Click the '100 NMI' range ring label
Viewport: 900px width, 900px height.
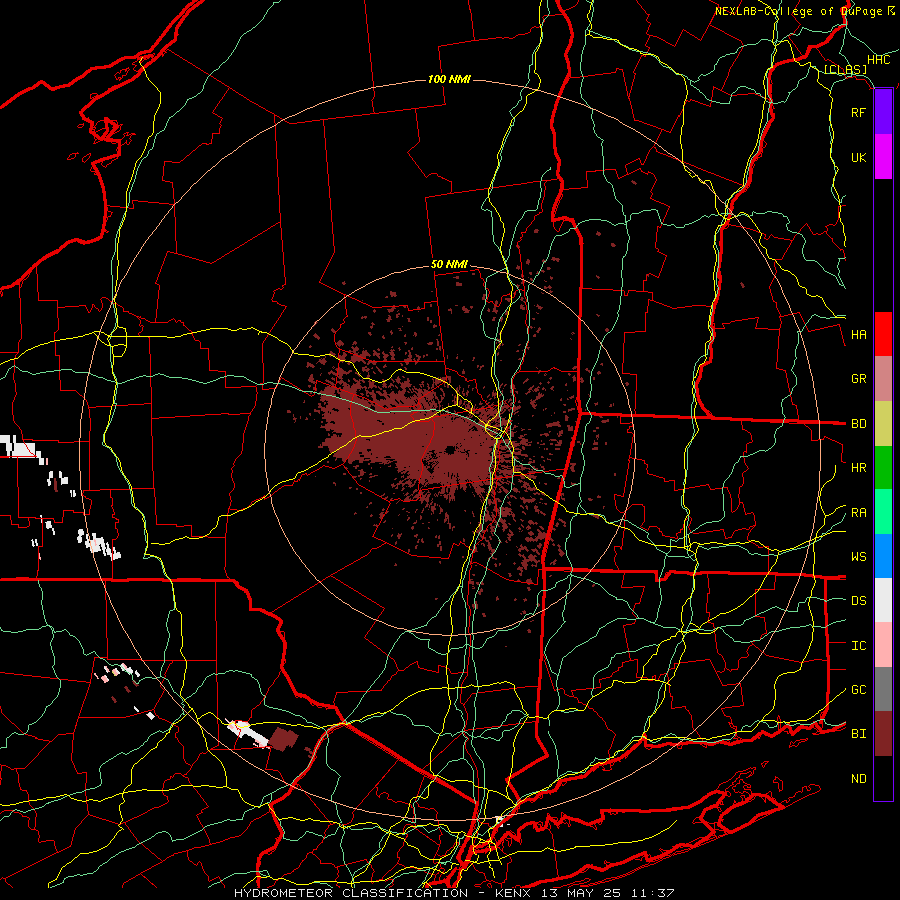click(449, 79)
